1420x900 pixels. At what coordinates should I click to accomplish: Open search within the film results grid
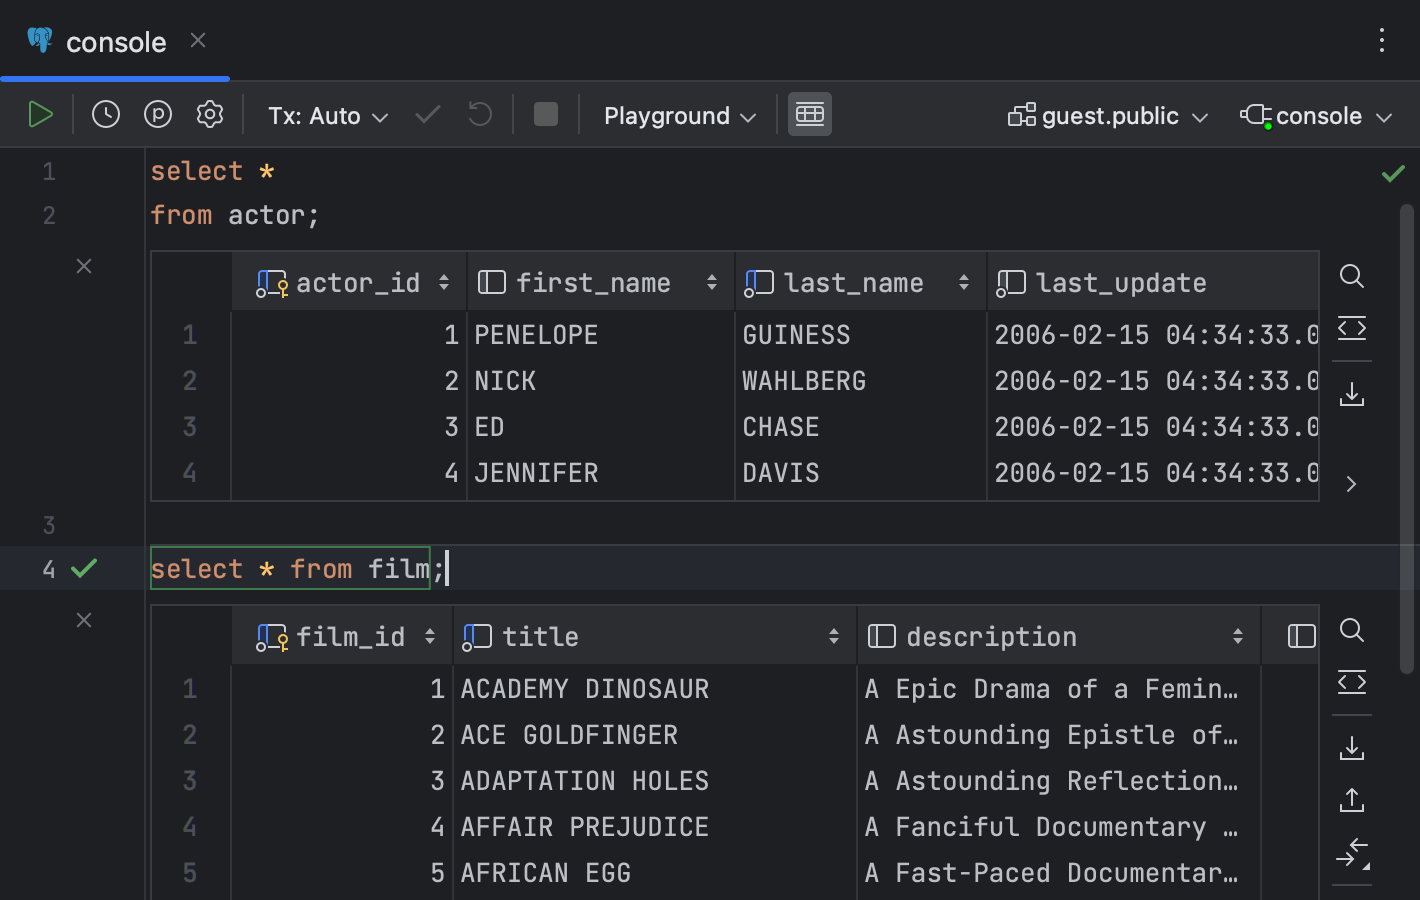tap(1352, 631)
